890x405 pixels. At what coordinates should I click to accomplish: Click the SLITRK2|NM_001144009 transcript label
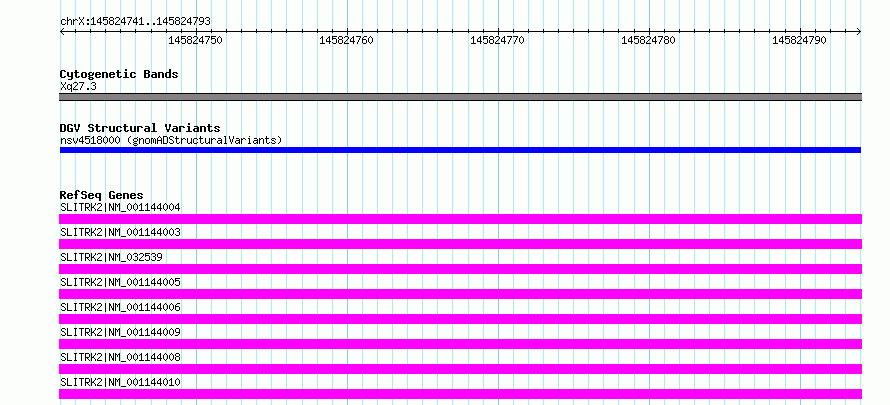point(120,332)
